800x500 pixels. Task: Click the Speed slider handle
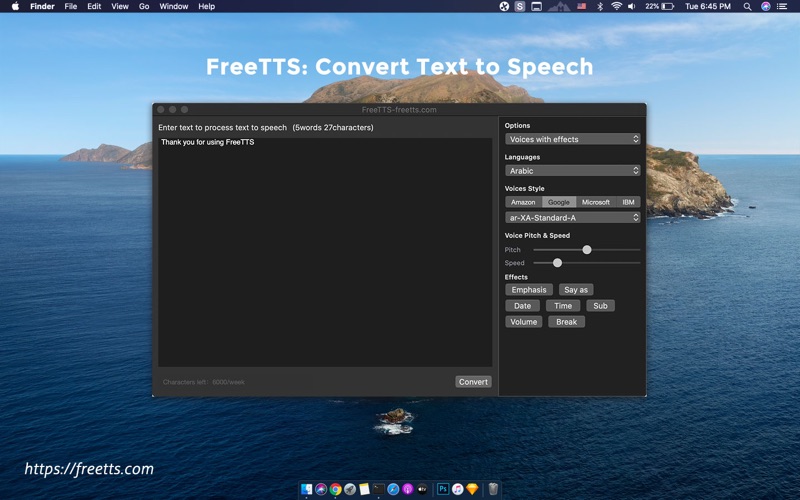click(557, 263)
